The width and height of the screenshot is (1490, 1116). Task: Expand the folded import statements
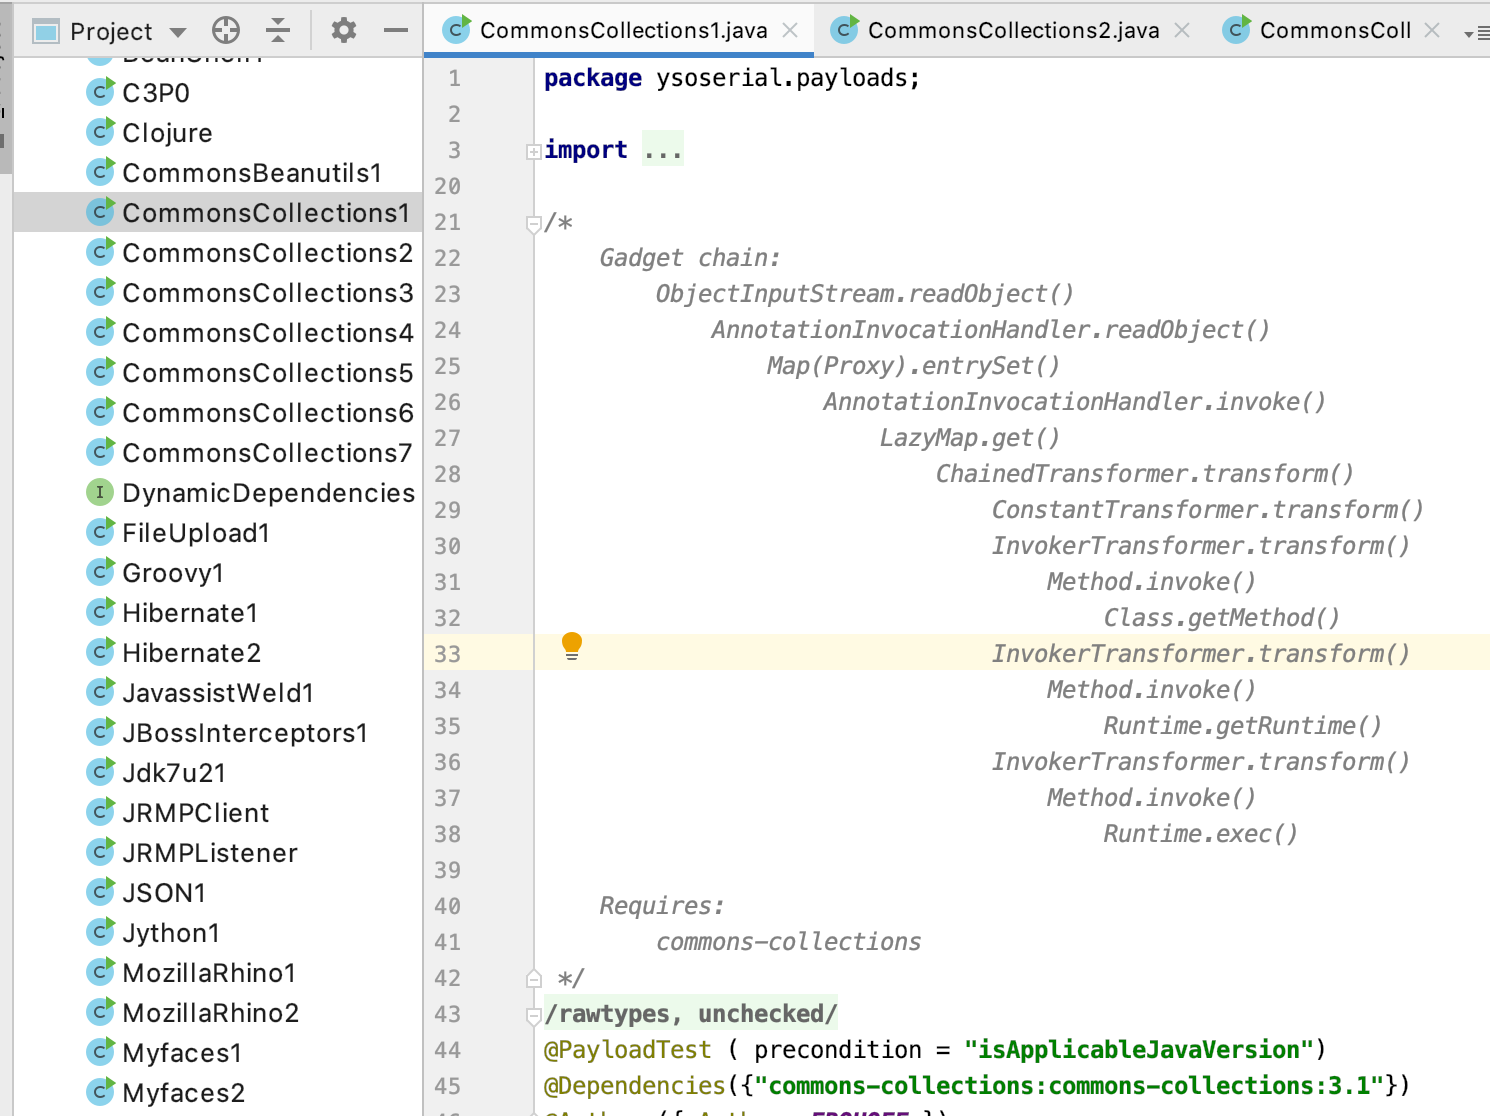(x=533, y=151)
